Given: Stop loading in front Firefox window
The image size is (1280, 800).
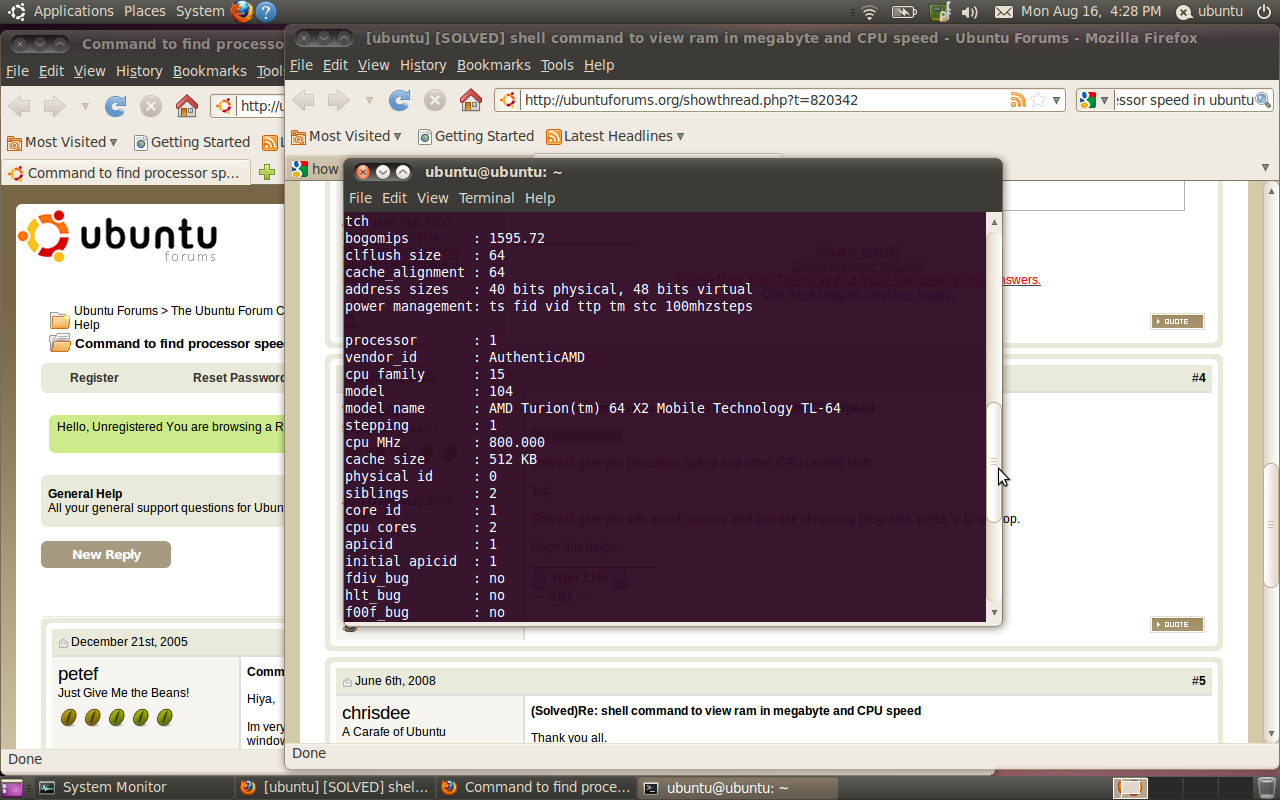Looking at the screenshot, I should click(x=435, y=100).
